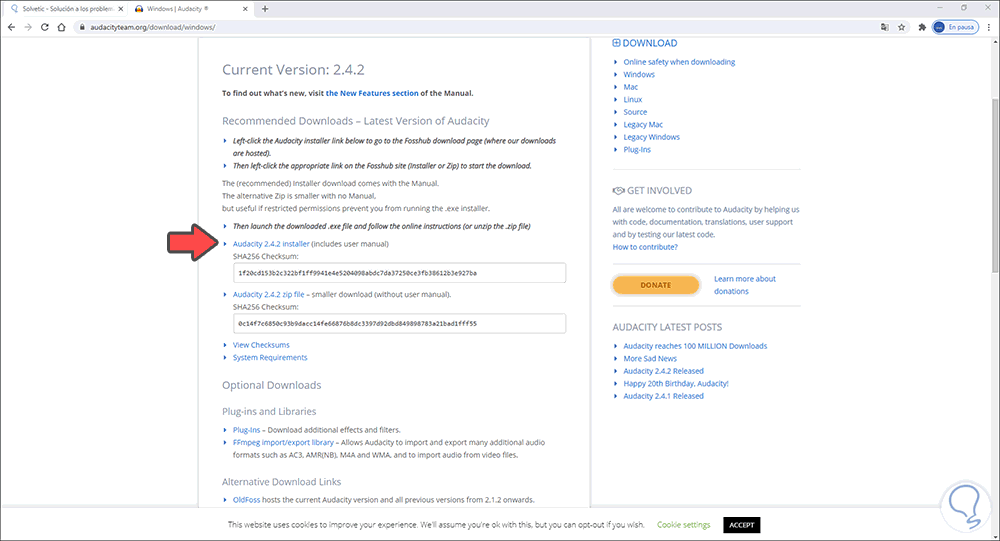Open the translate page icon
Screen dimensions: 1000x541
885,27
